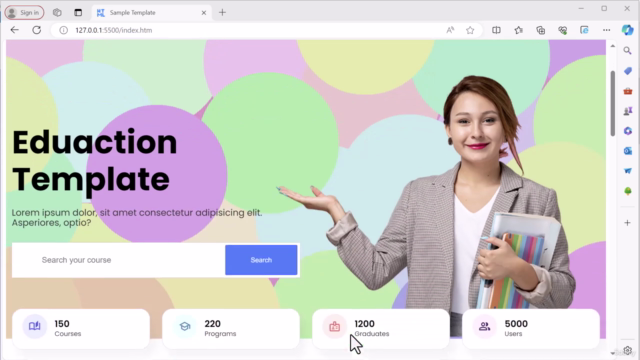Open sidebar Drop paper plane icon
Image resolution: width=640 pixels, height=360 pixels.
pos(628,171)
